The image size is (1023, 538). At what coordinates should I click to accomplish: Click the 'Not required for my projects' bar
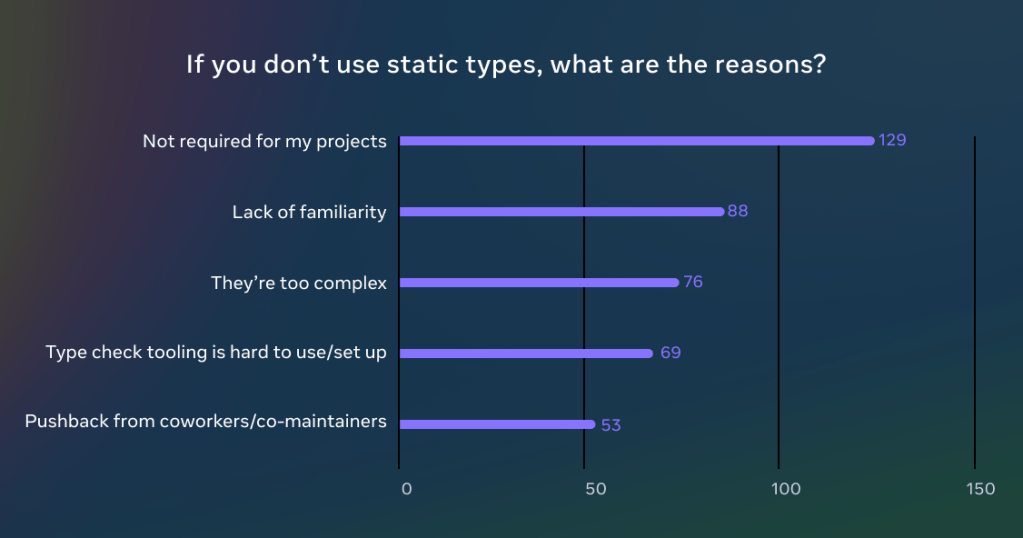point(636,141)
